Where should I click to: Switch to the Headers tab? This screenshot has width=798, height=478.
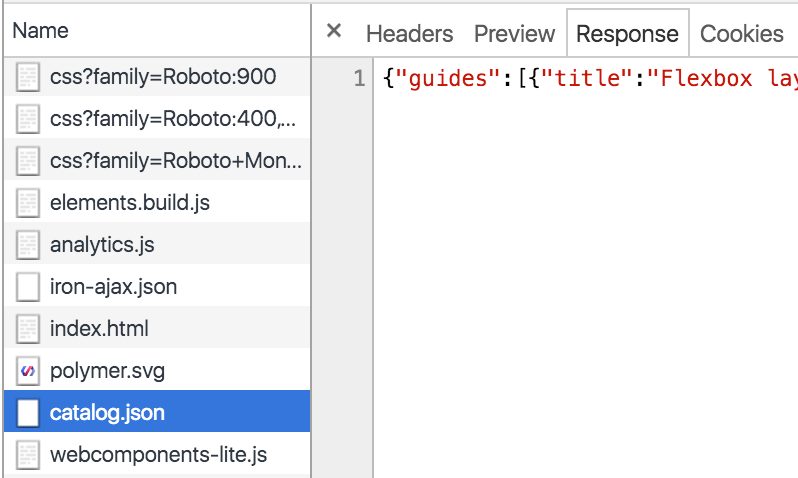point(409,34)
